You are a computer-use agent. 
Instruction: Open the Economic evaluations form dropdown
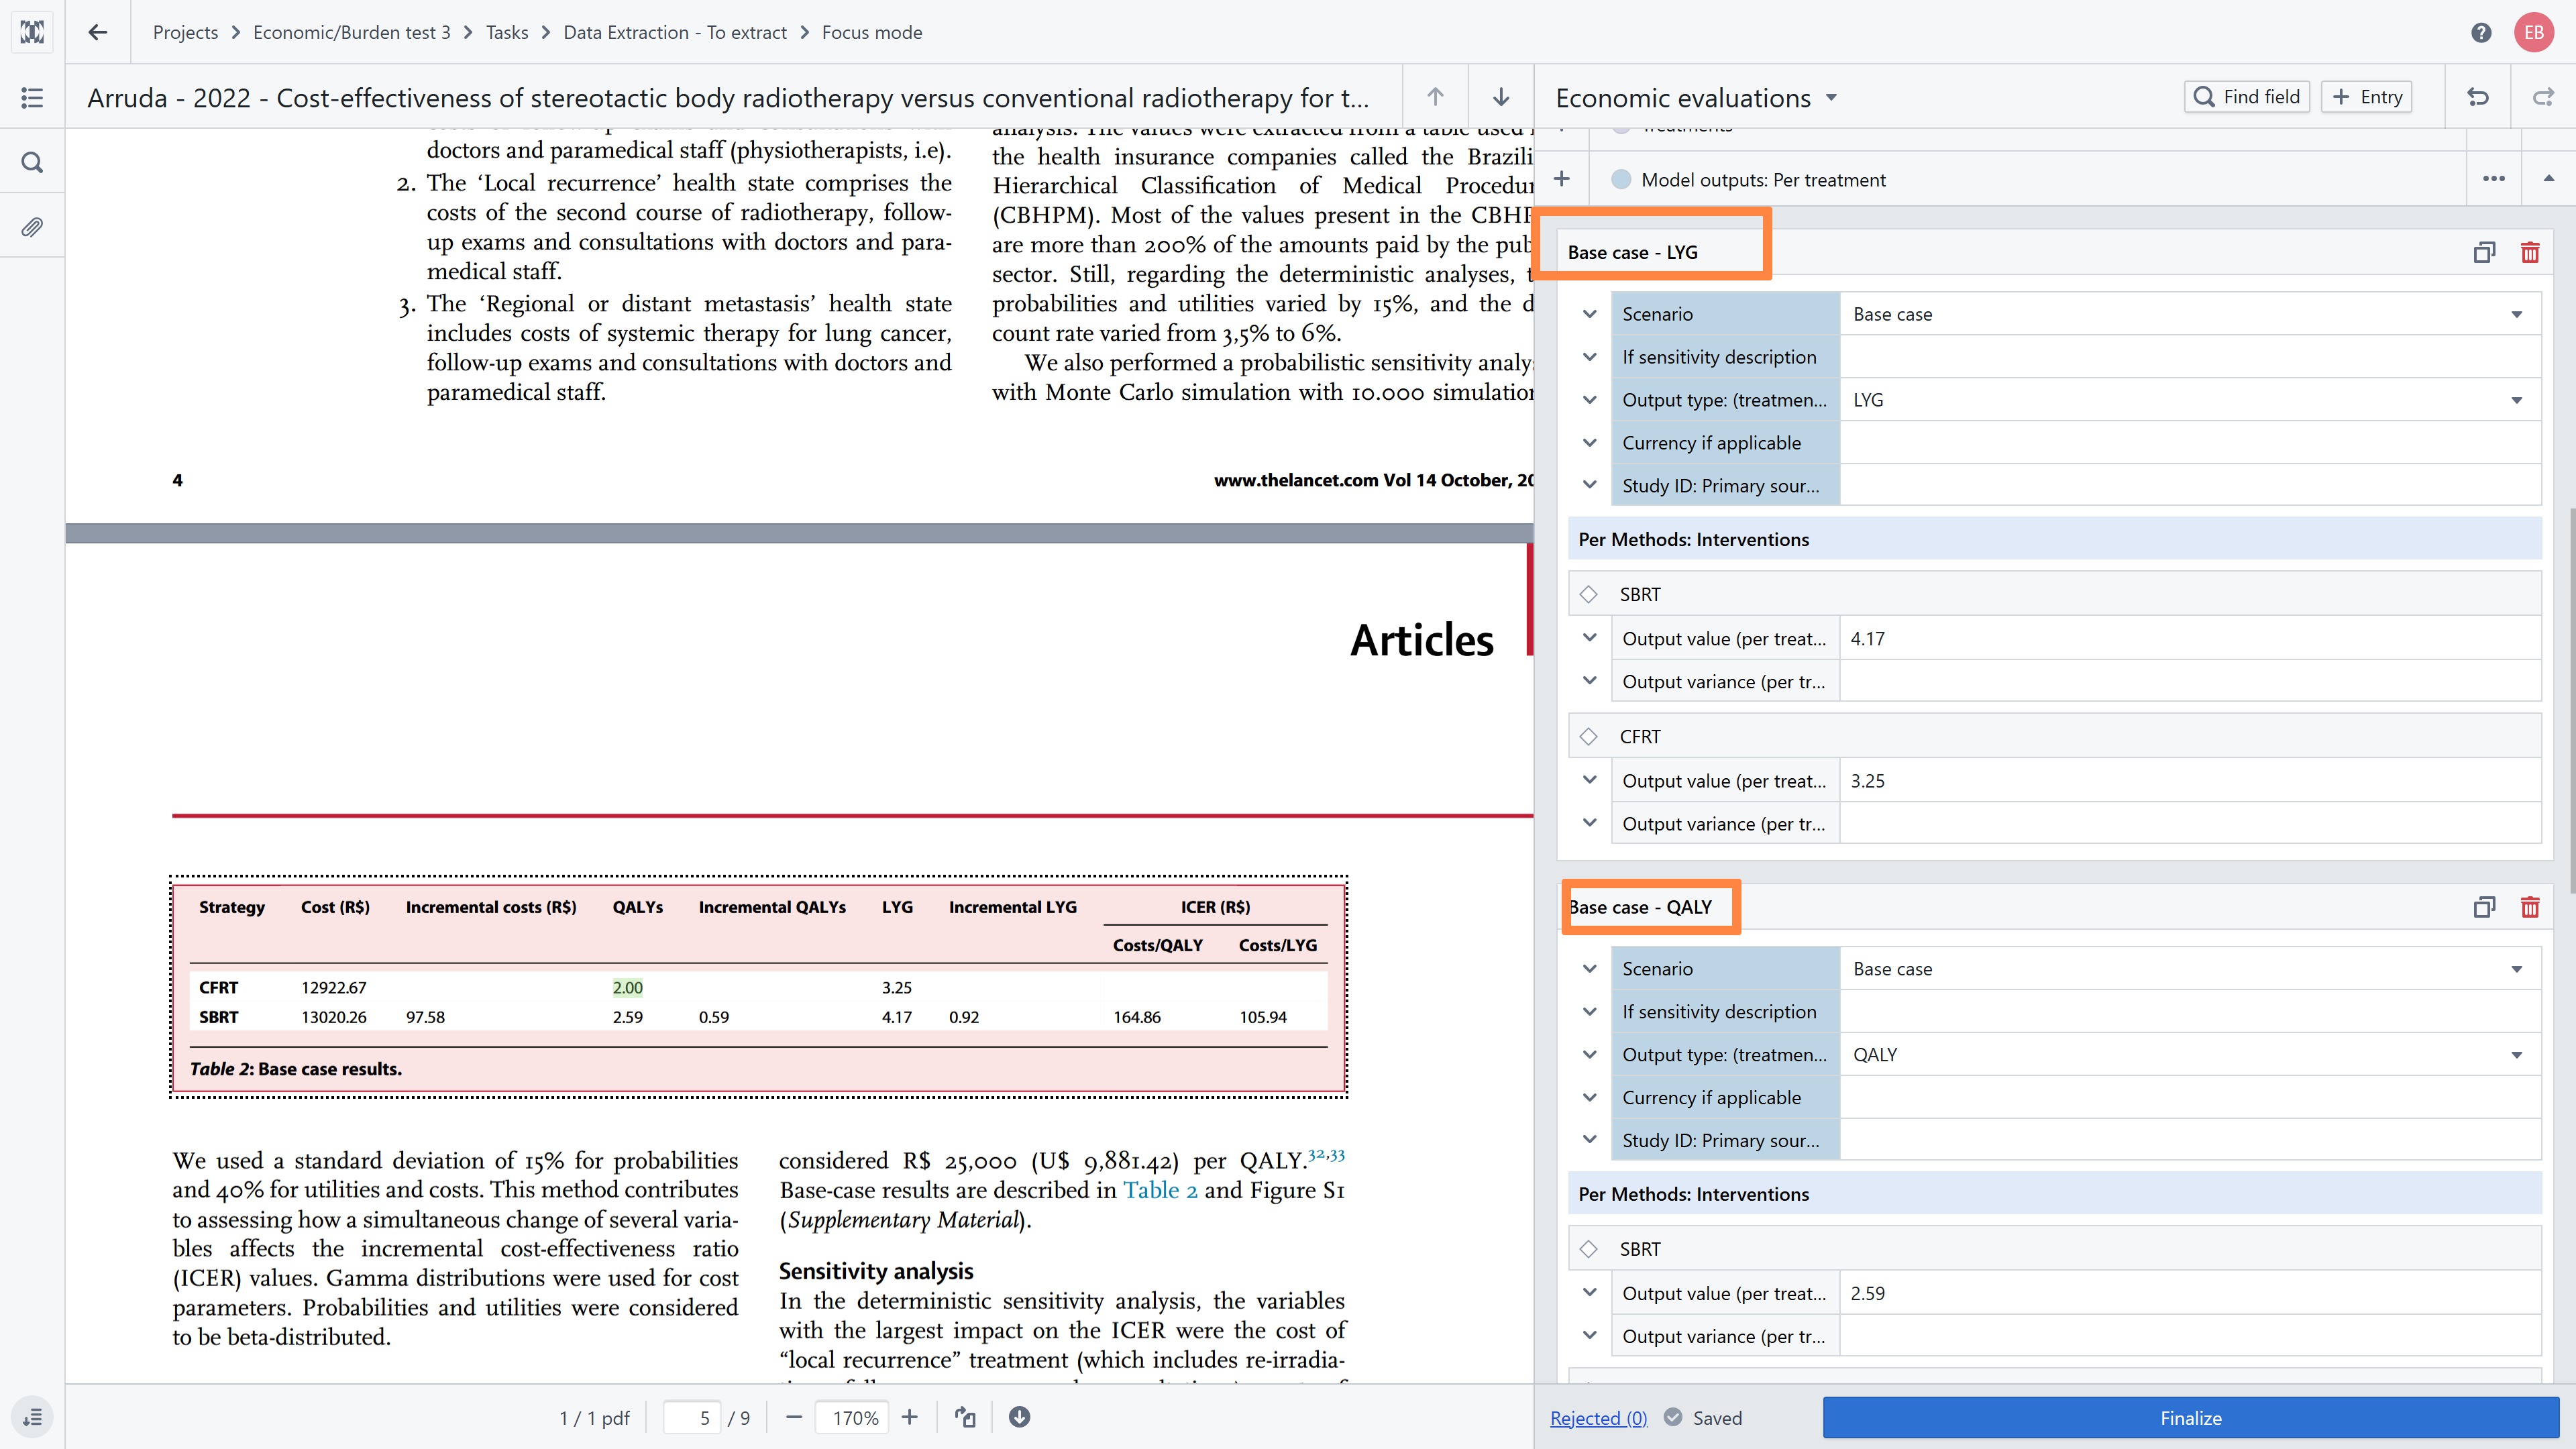pyautogui.click(x=1831, y=97)
